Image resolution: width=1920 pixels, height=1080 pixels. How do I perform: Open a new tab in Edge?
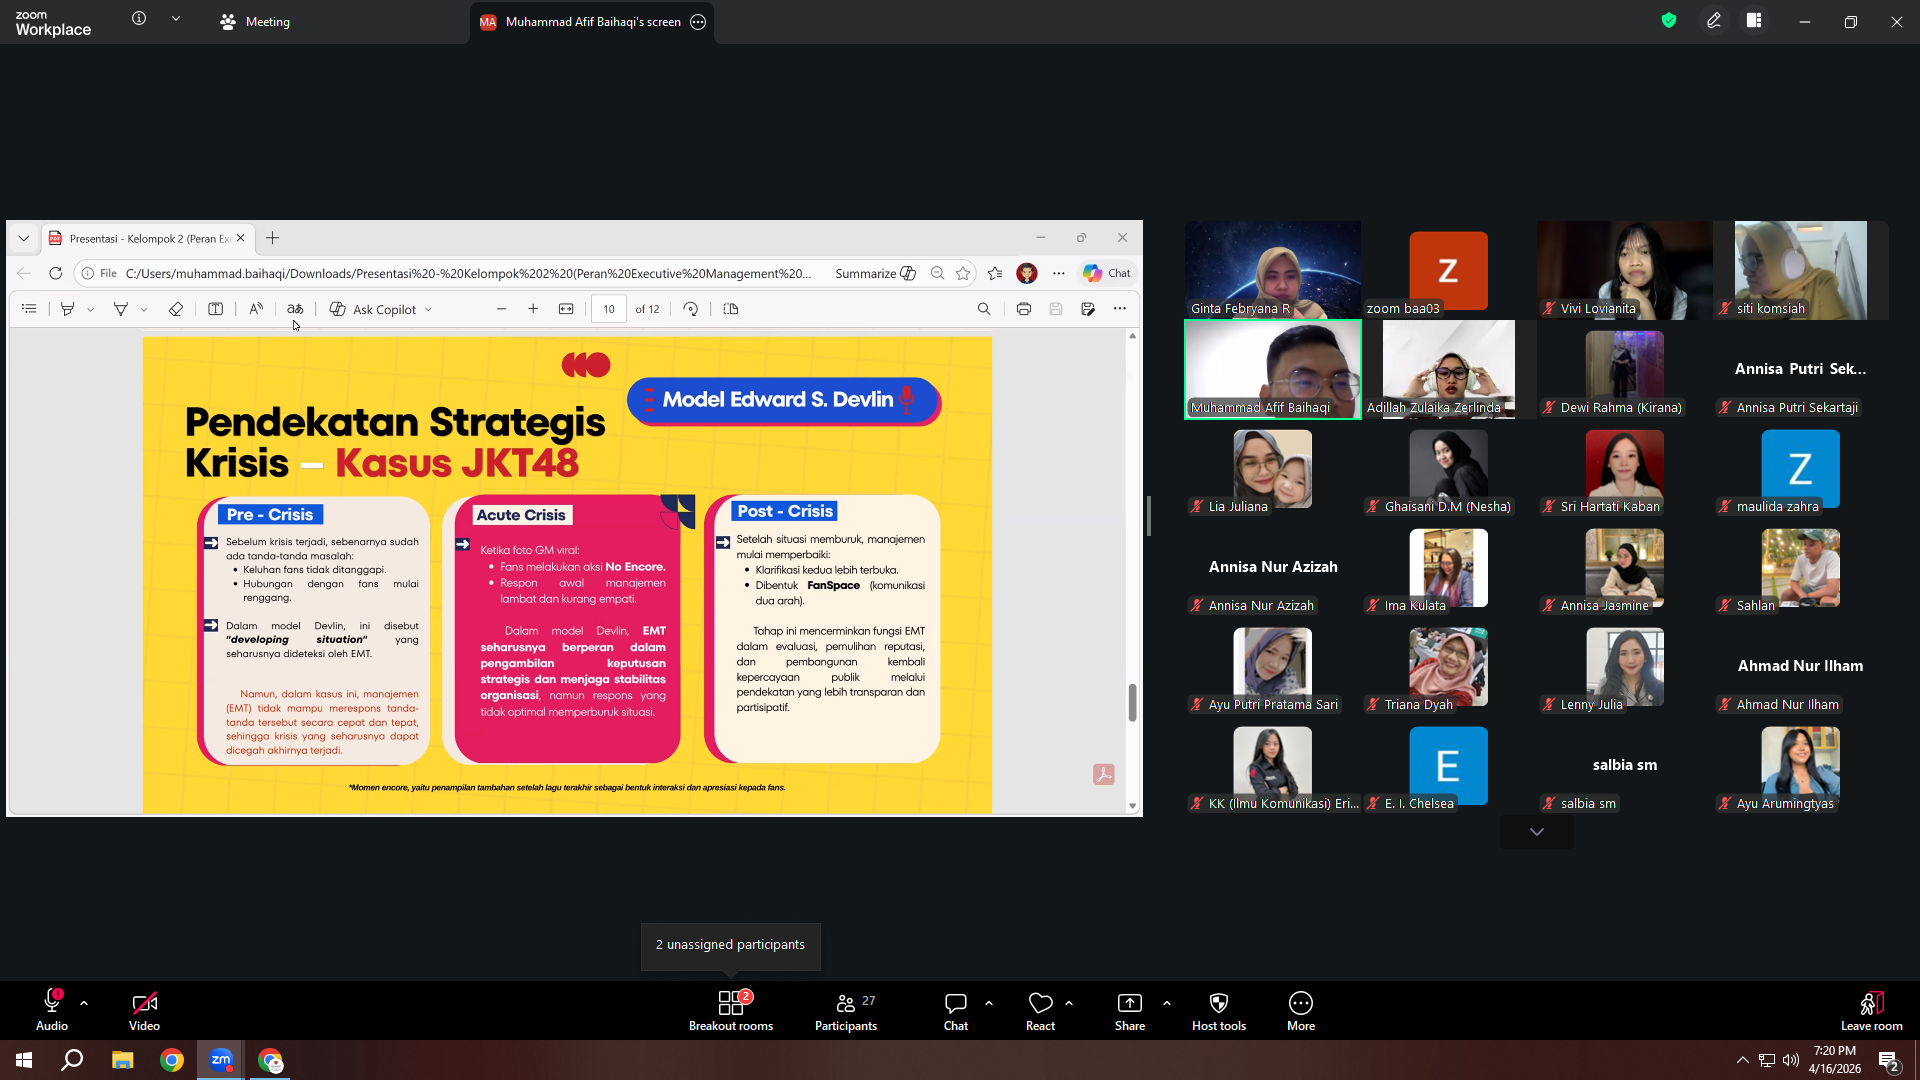tap(273, 238)
